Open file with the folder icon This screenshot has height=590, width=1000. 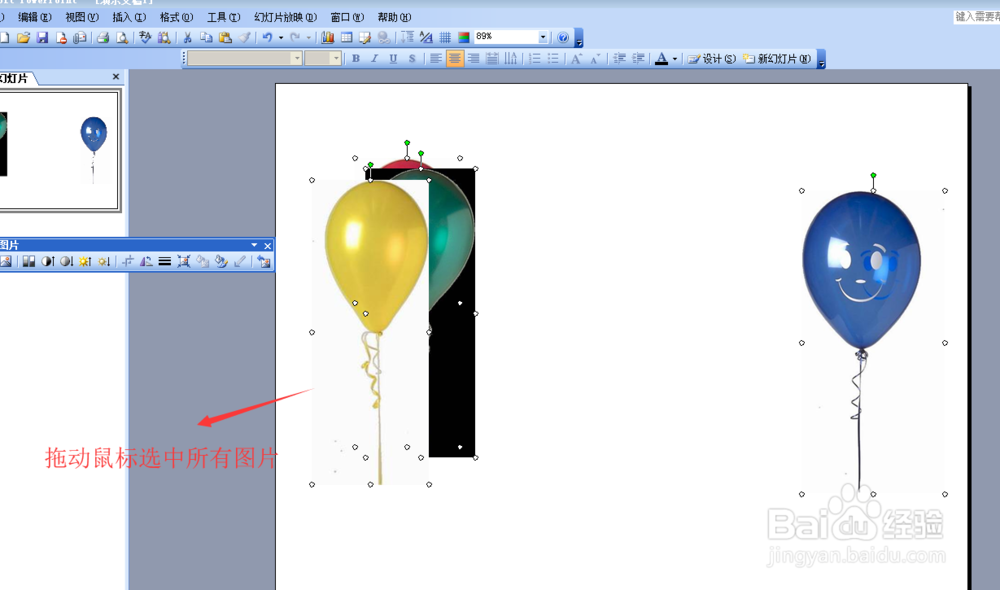[23, 38]
